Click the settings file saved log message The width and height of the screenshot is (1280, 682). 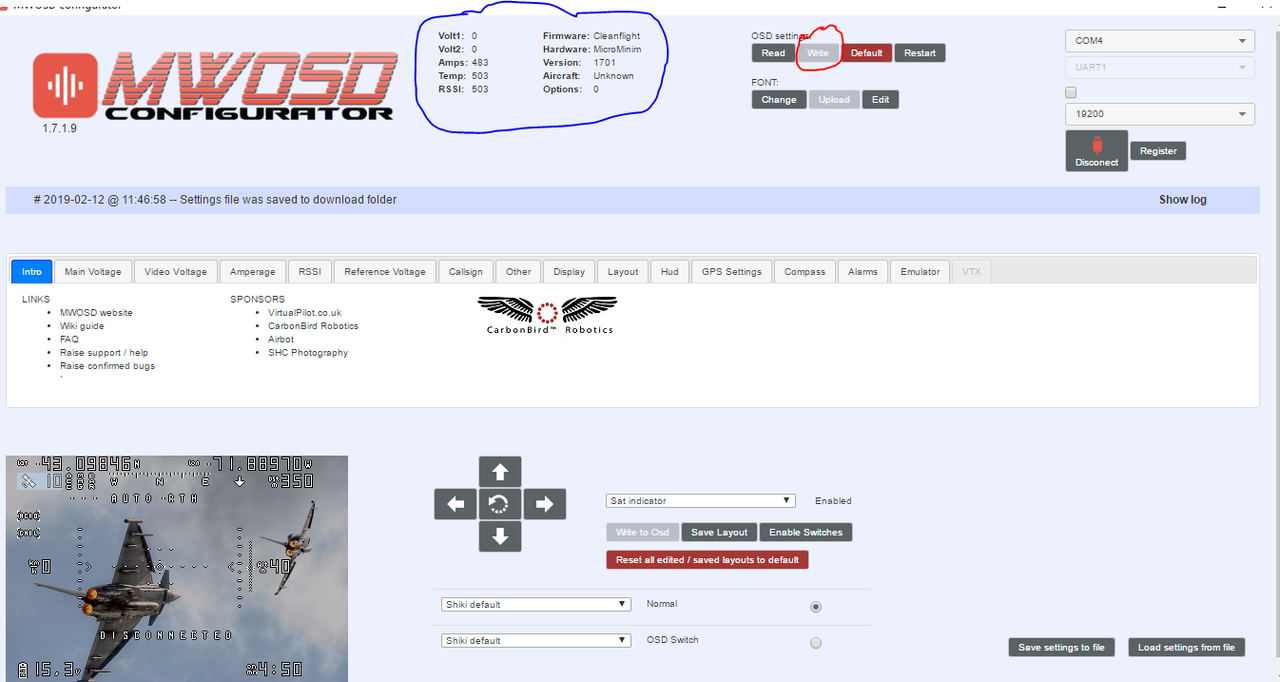215,200
